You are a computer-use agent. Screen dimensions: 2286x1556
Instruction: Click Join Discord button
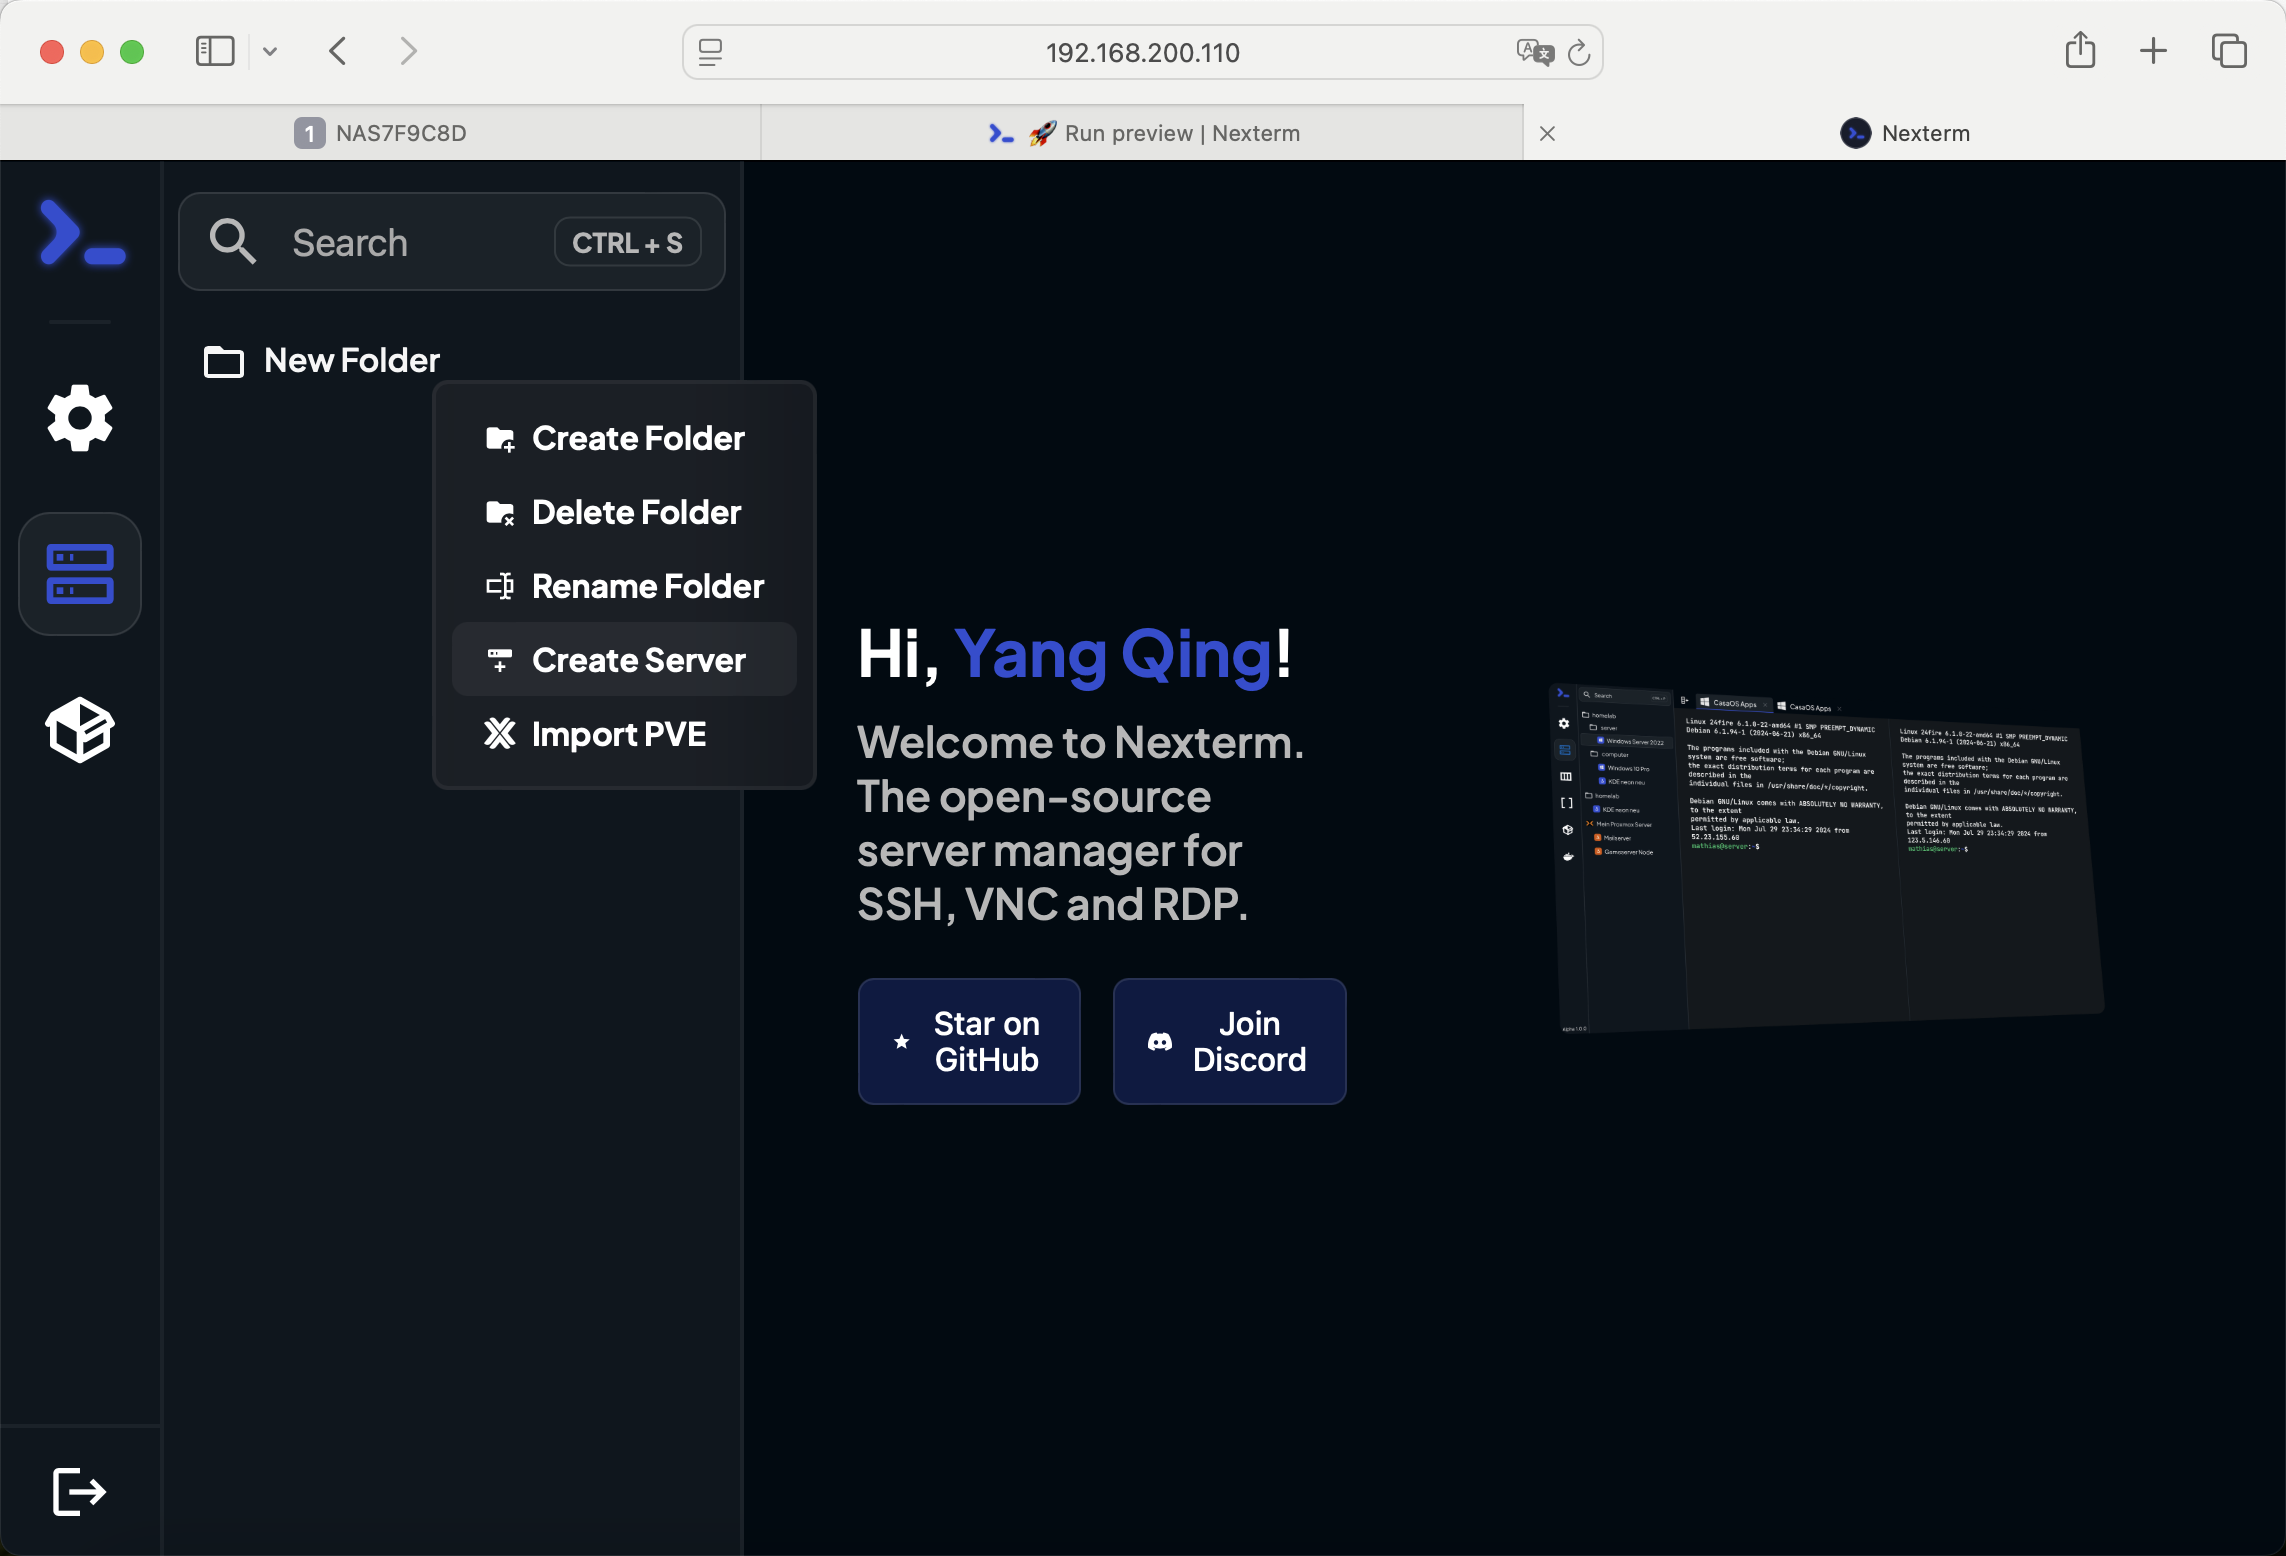pos(1229,1041)
